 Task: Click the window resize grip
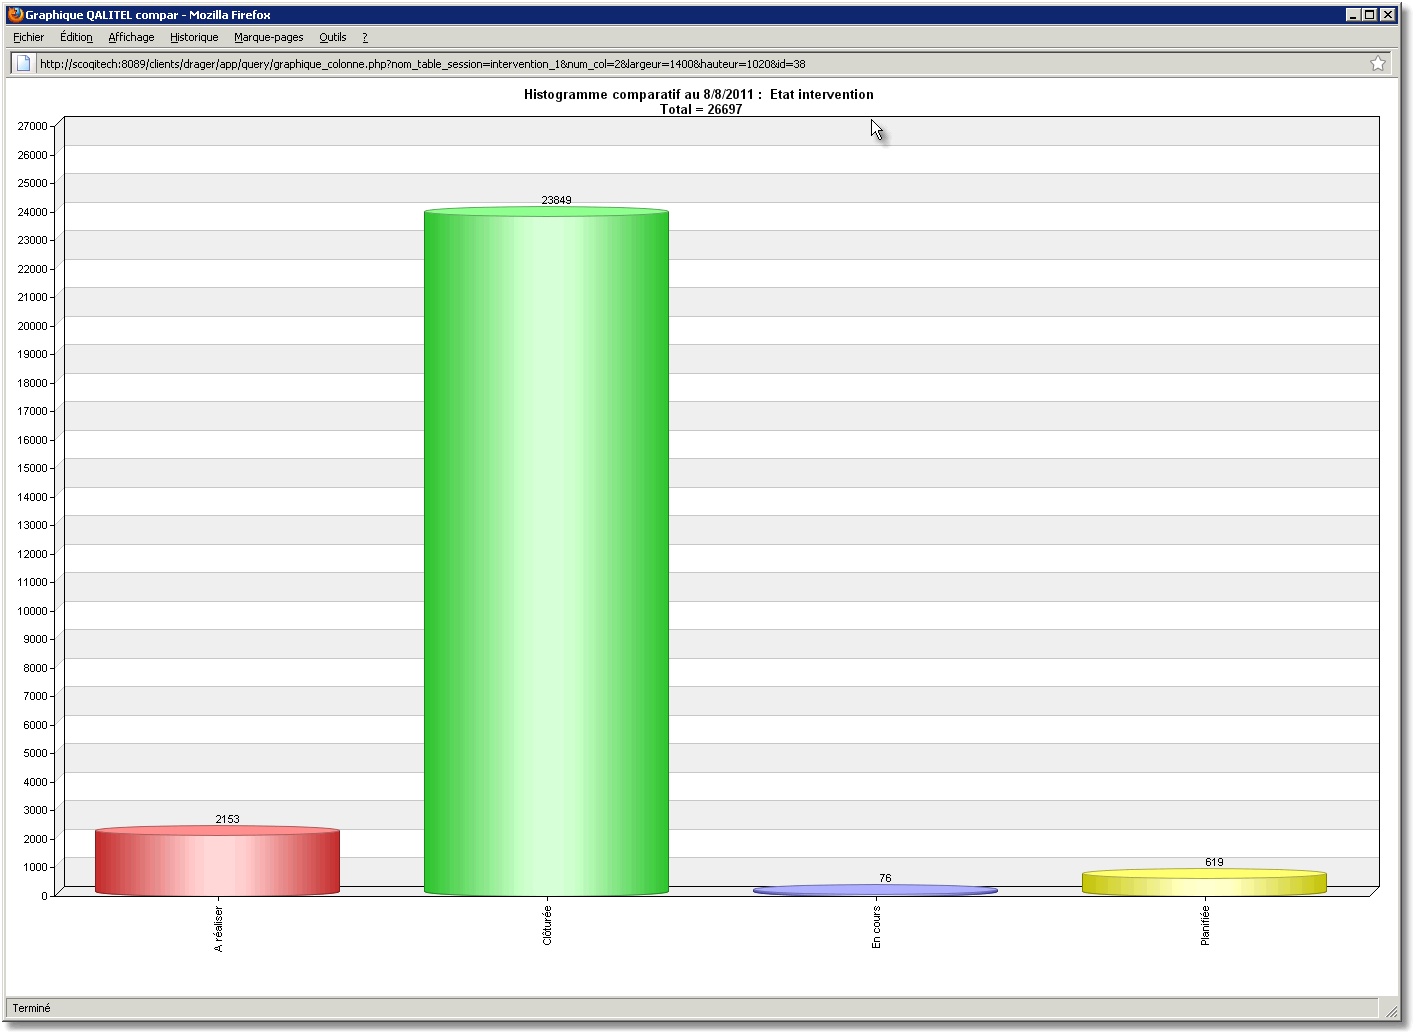click(x=1391, y=1011)
